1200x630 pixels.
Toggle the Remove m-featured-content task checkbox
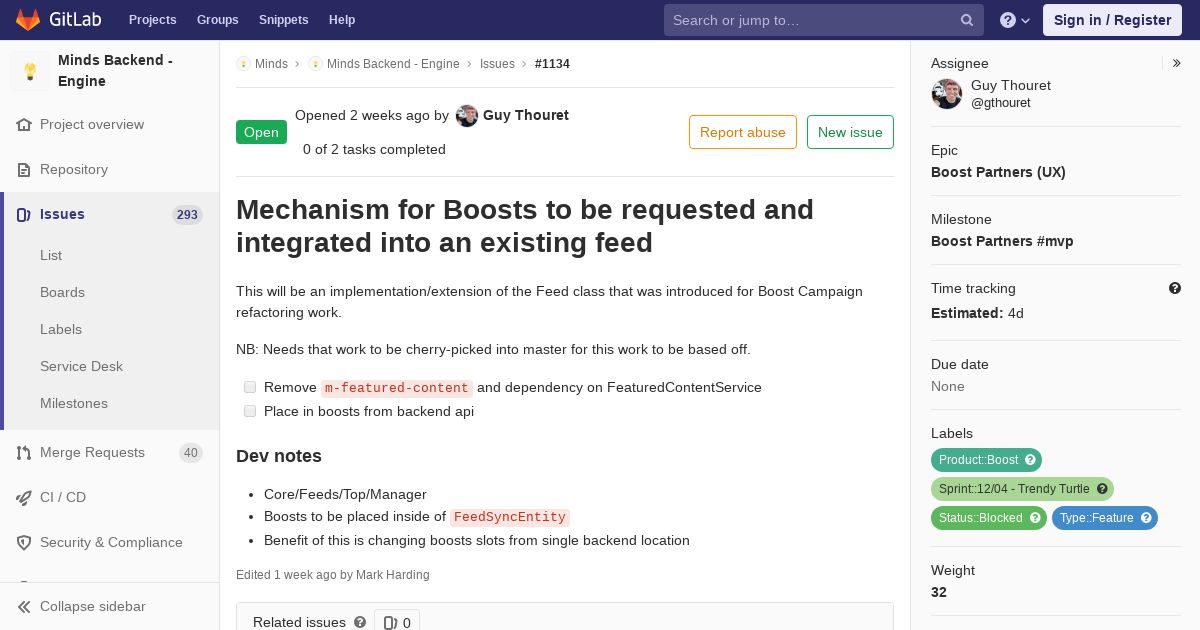(250, 387)
